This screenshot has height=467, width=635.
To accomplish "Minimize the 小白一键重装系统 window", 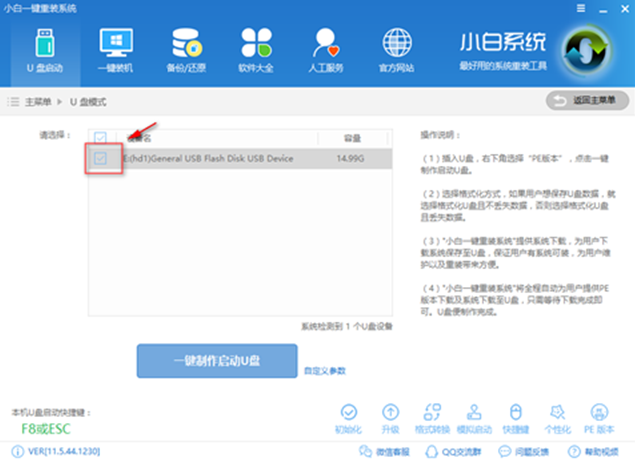I will tap(603, 9).
